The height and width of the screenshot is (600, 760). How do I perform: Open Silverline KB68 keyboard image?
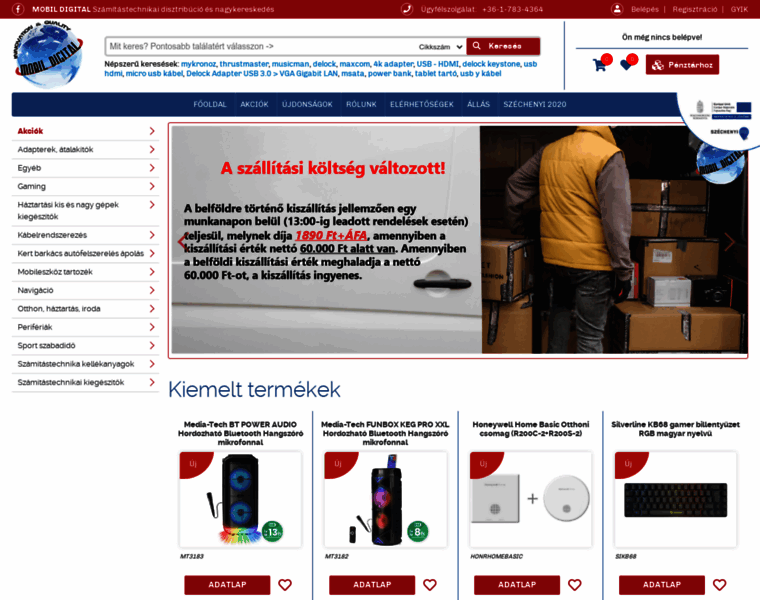[x=675, y=499]
